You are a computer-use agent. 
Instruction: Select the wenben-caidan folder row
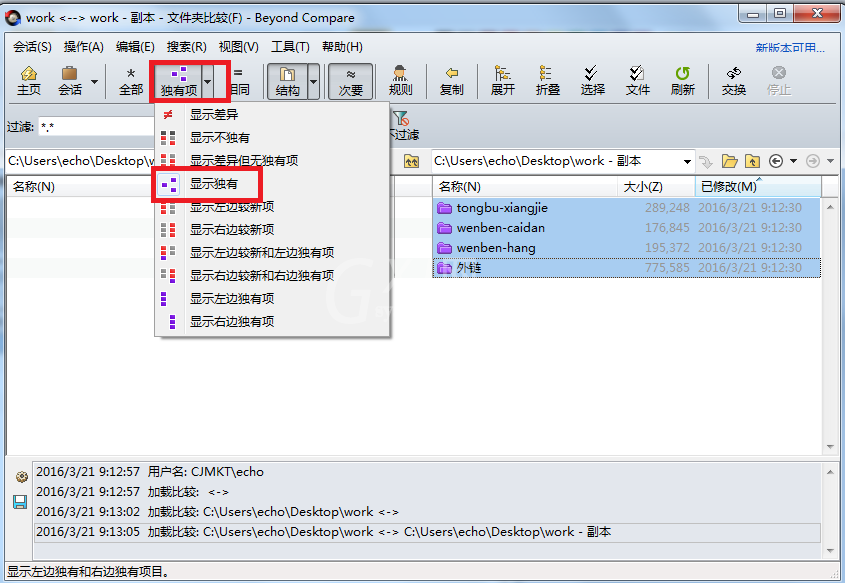coord(626,228)
